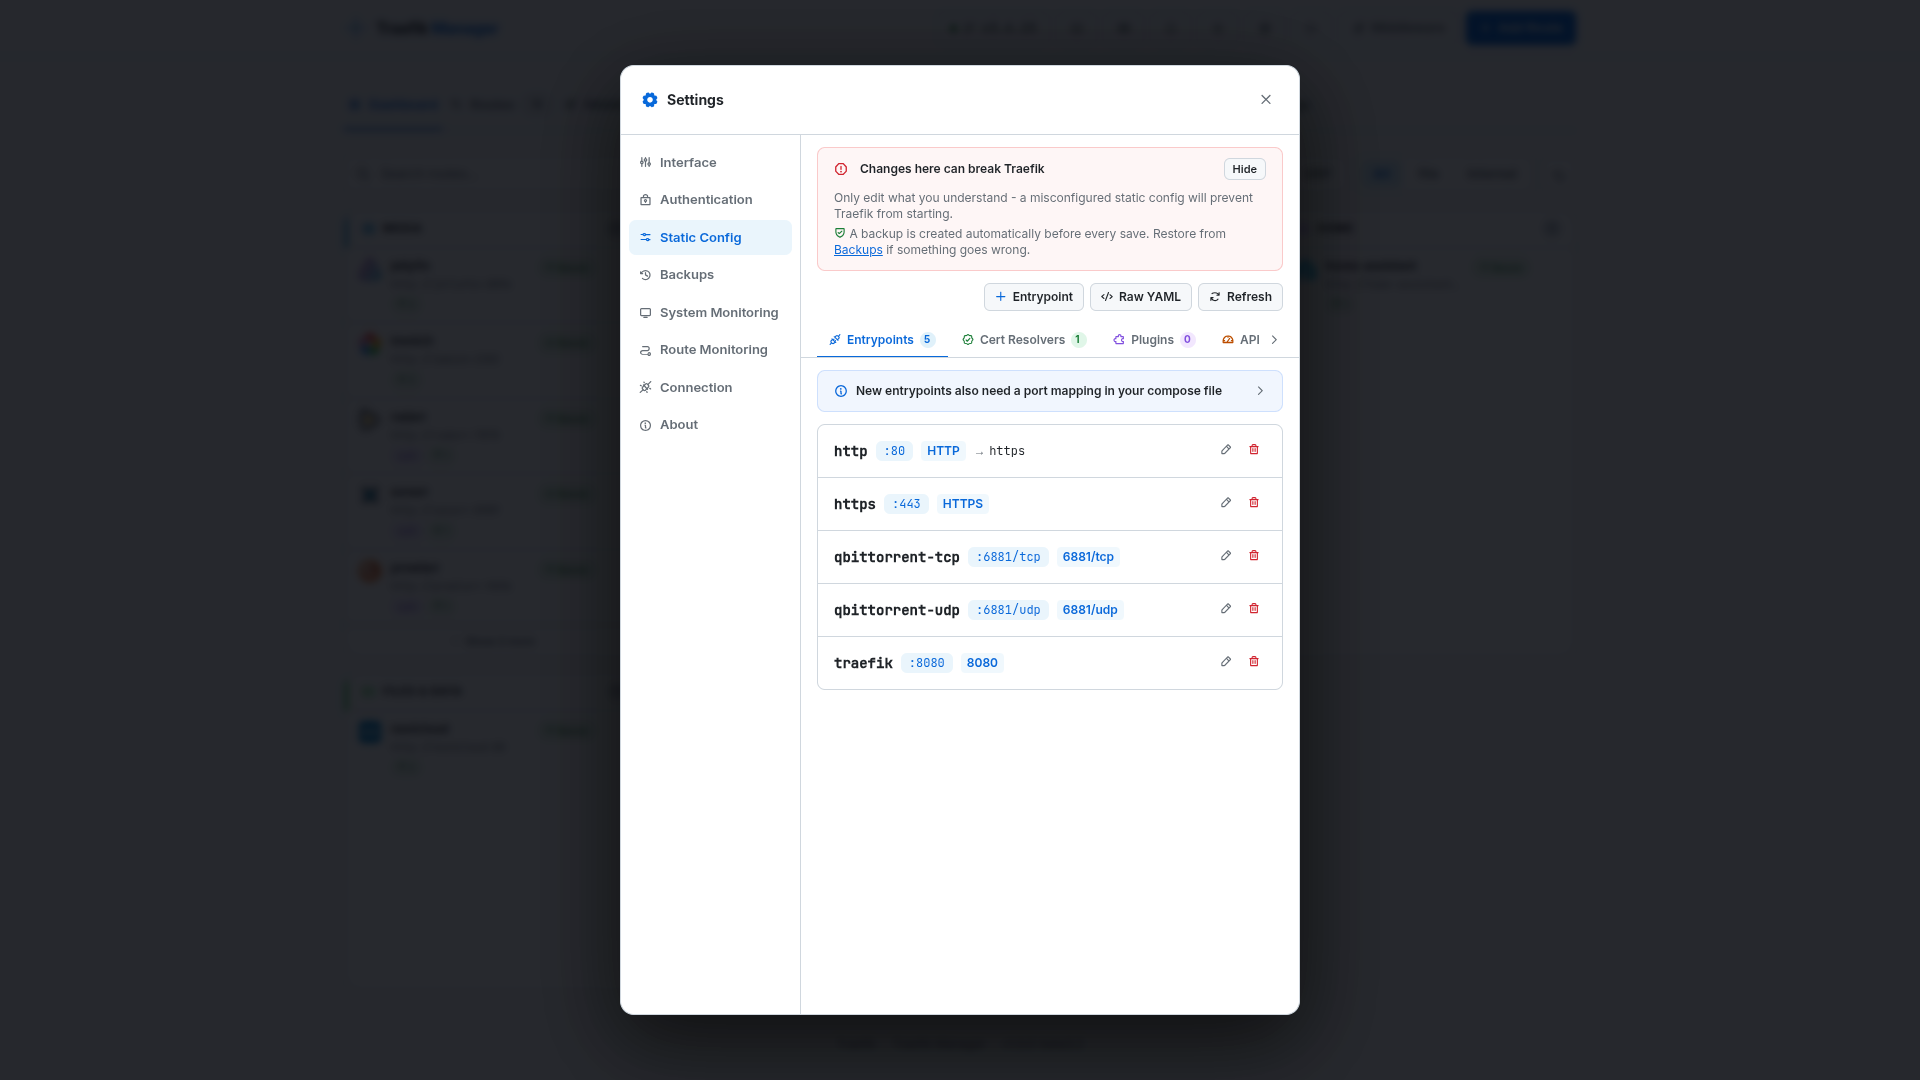Delete the qbittorrent-udp entrypoint

1254,609
